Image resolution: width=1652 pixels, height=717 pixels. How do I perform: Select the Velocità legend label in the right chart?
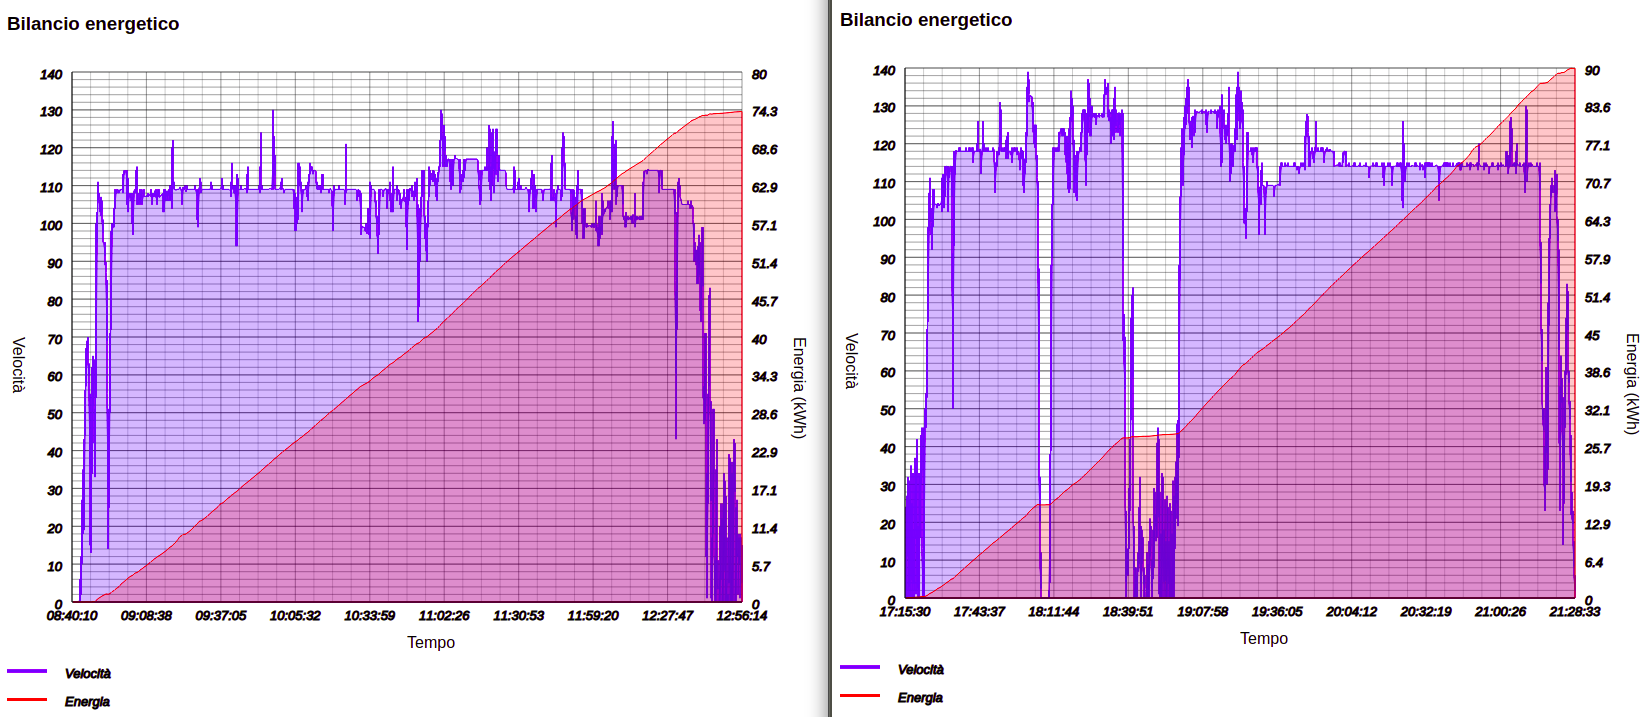coord(921,670)
